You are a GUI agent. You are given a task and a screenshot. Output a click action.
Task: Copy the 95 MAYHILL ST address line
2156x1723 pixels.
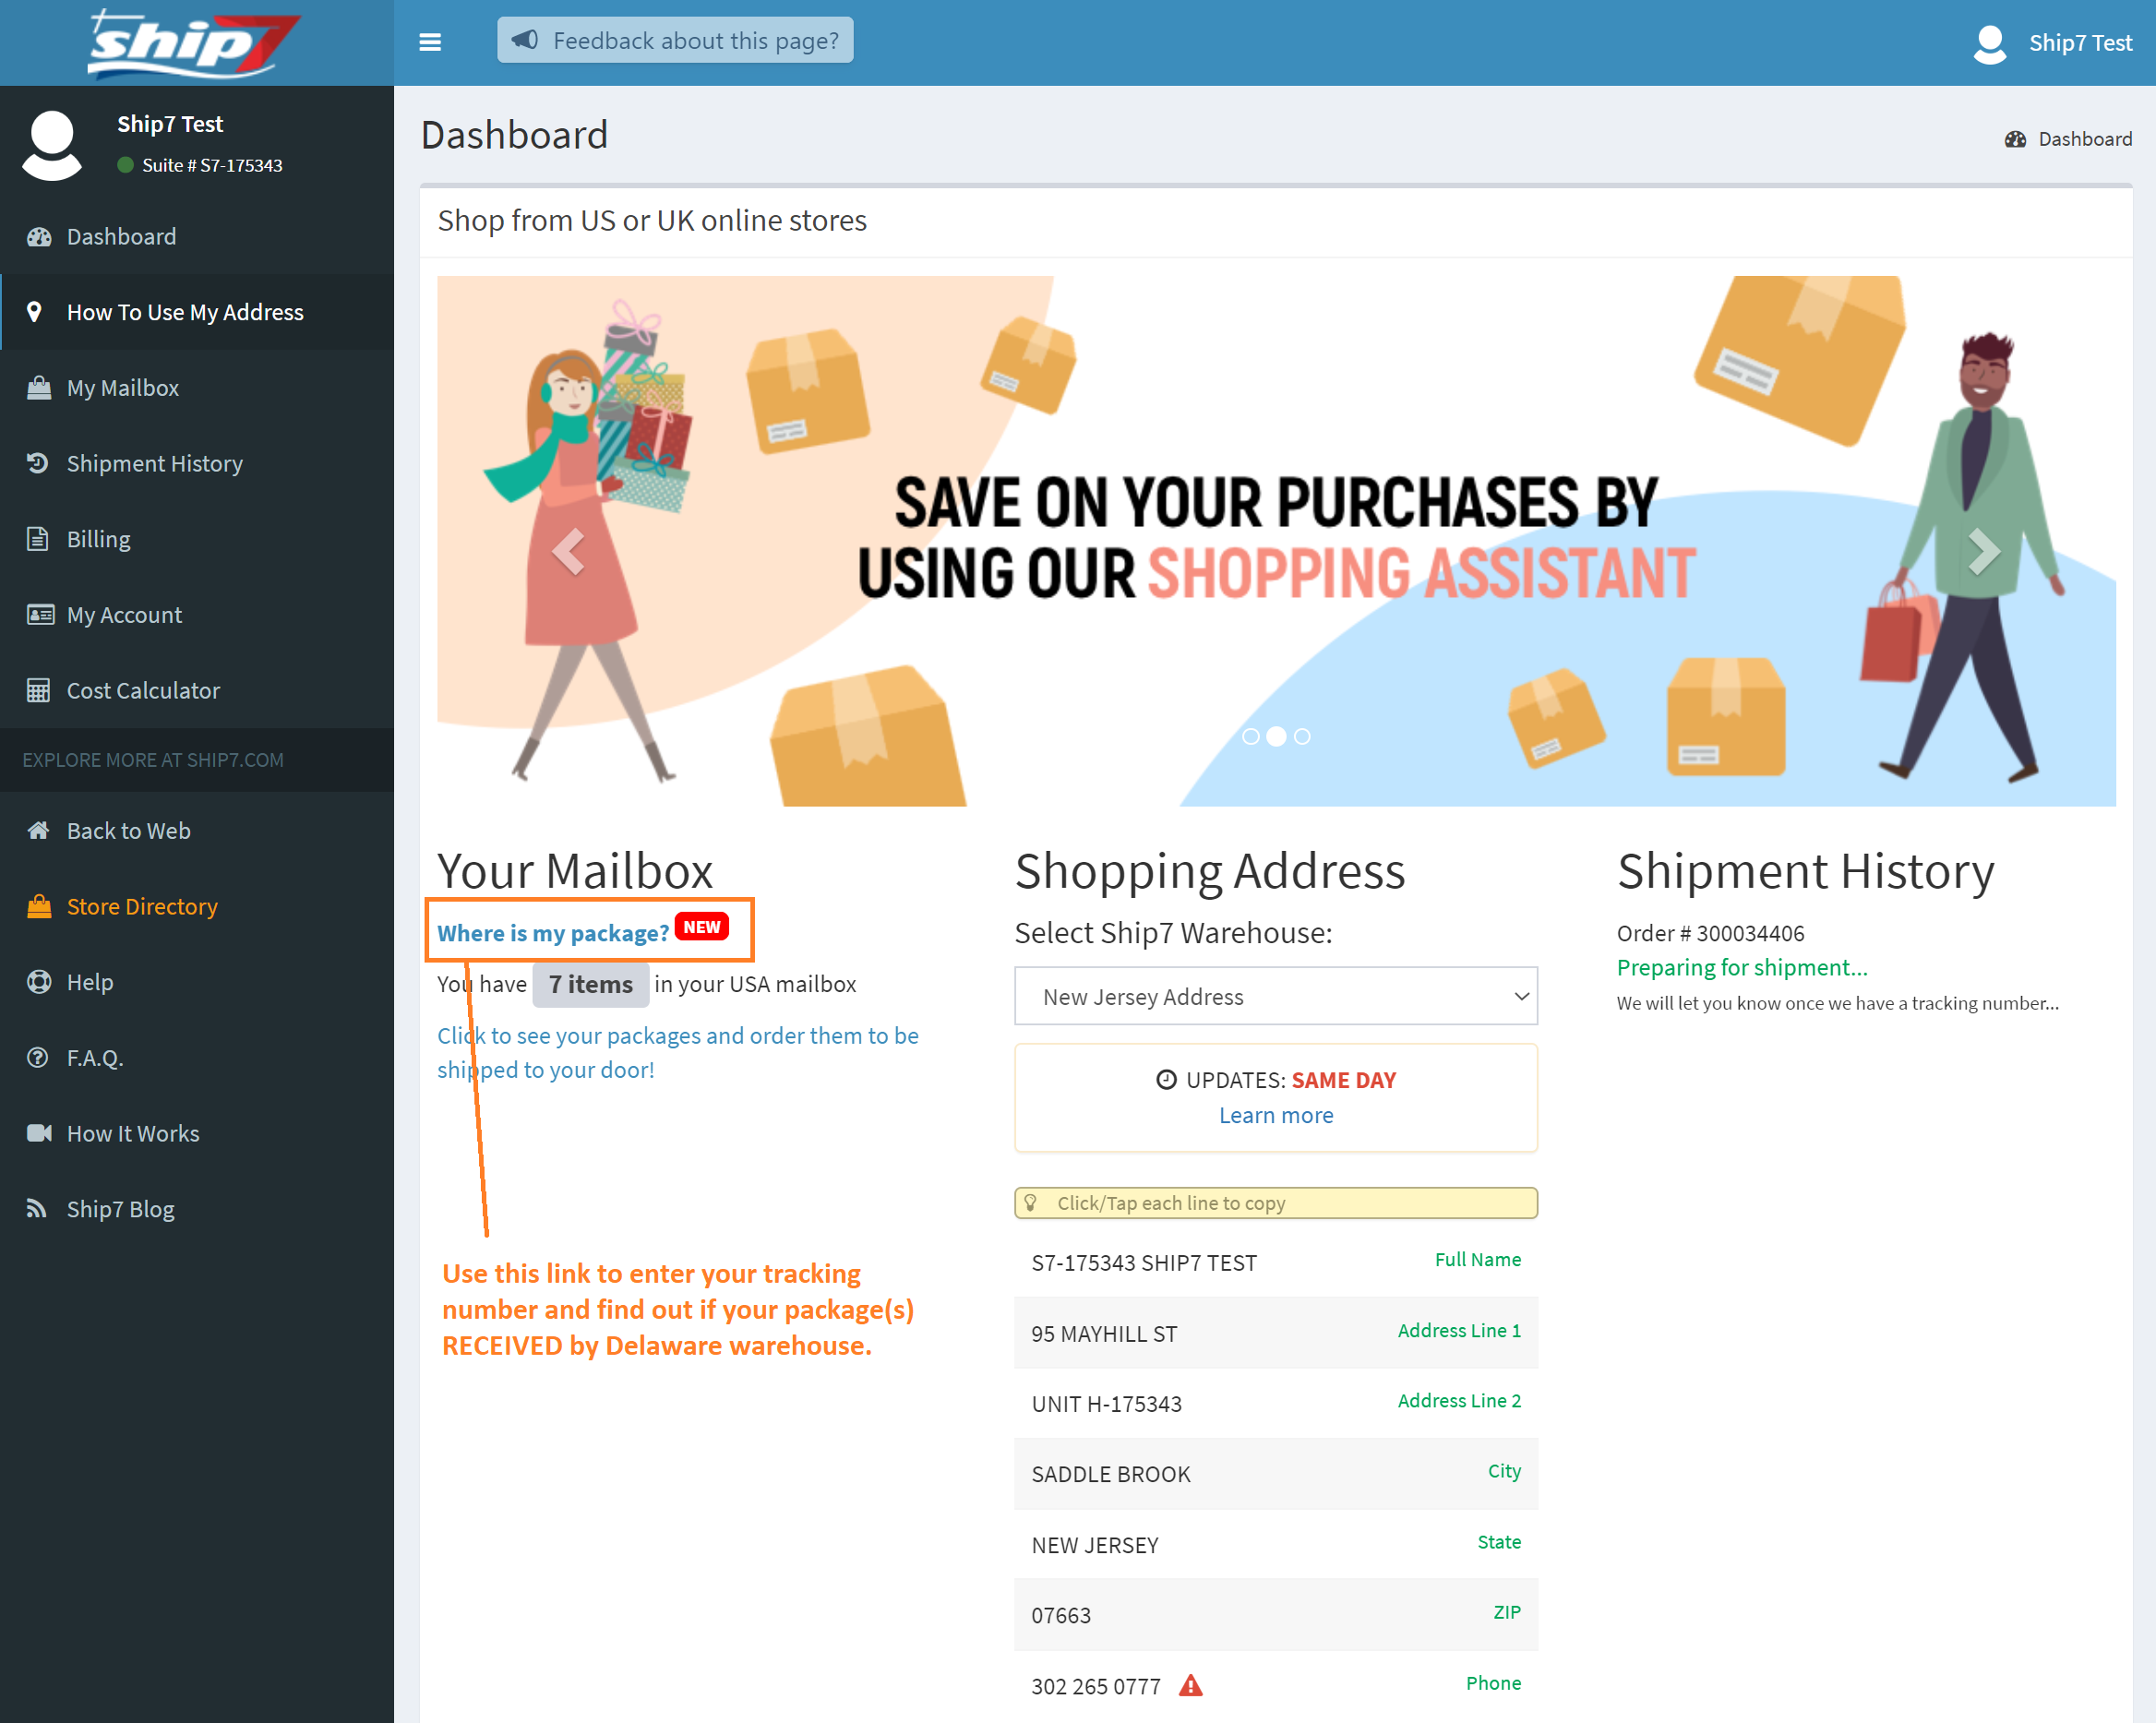point(1104,1333)
